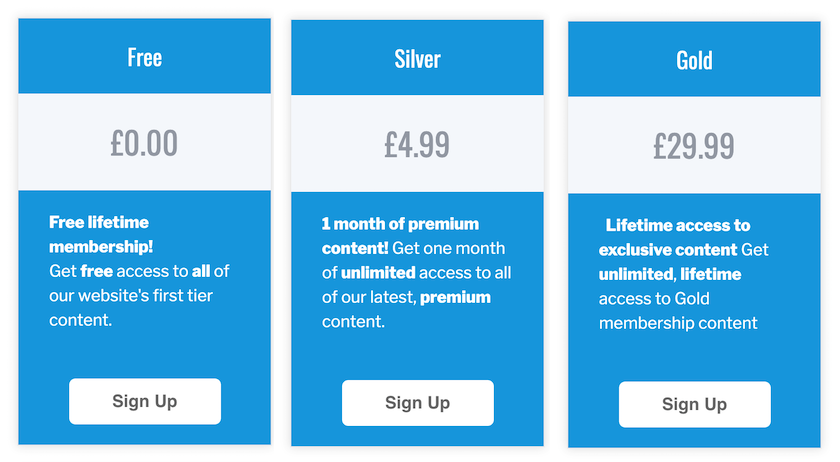Viewport: 840px width, 462px height.
Task: Click the Silver plan title header
Action: click(417, 58)
